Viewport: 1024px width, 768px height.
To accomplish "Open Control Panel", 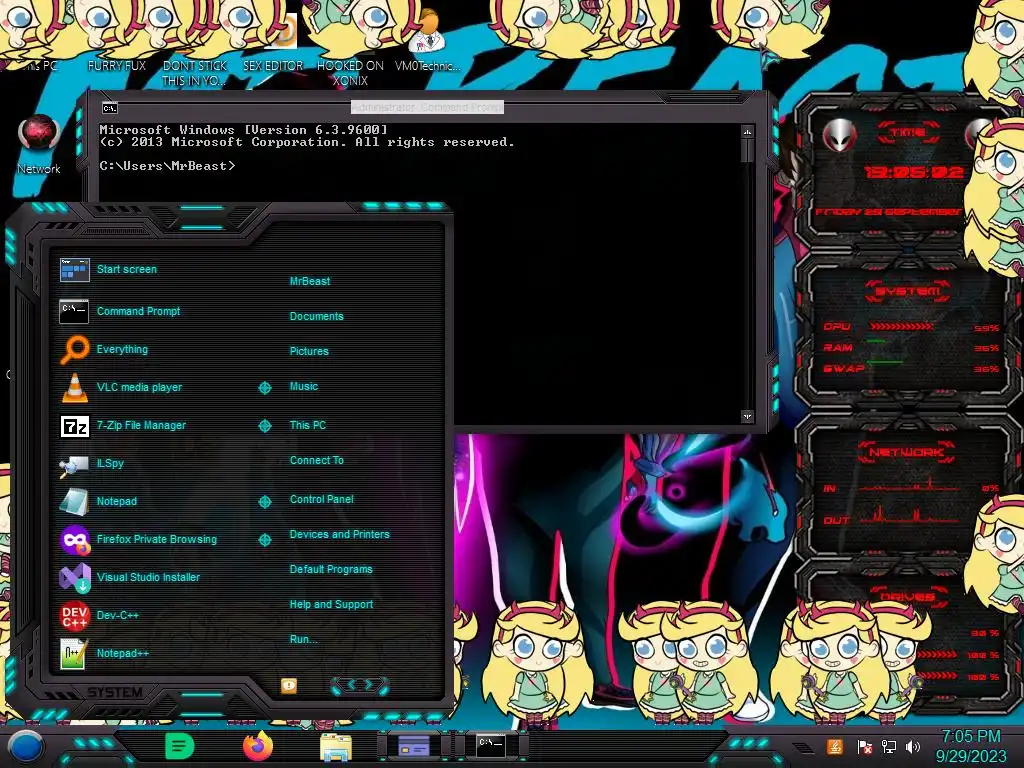I will point(321,499).
